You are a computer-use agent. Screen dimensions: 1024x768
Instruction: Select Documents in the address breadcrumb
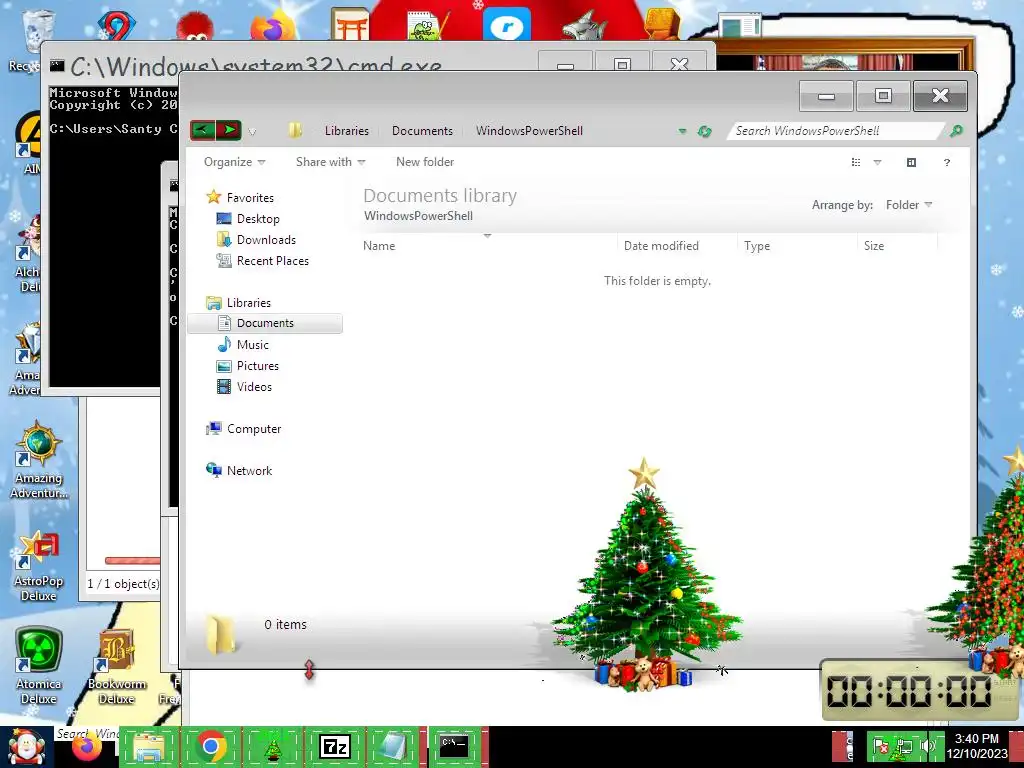tap(422, 131)
